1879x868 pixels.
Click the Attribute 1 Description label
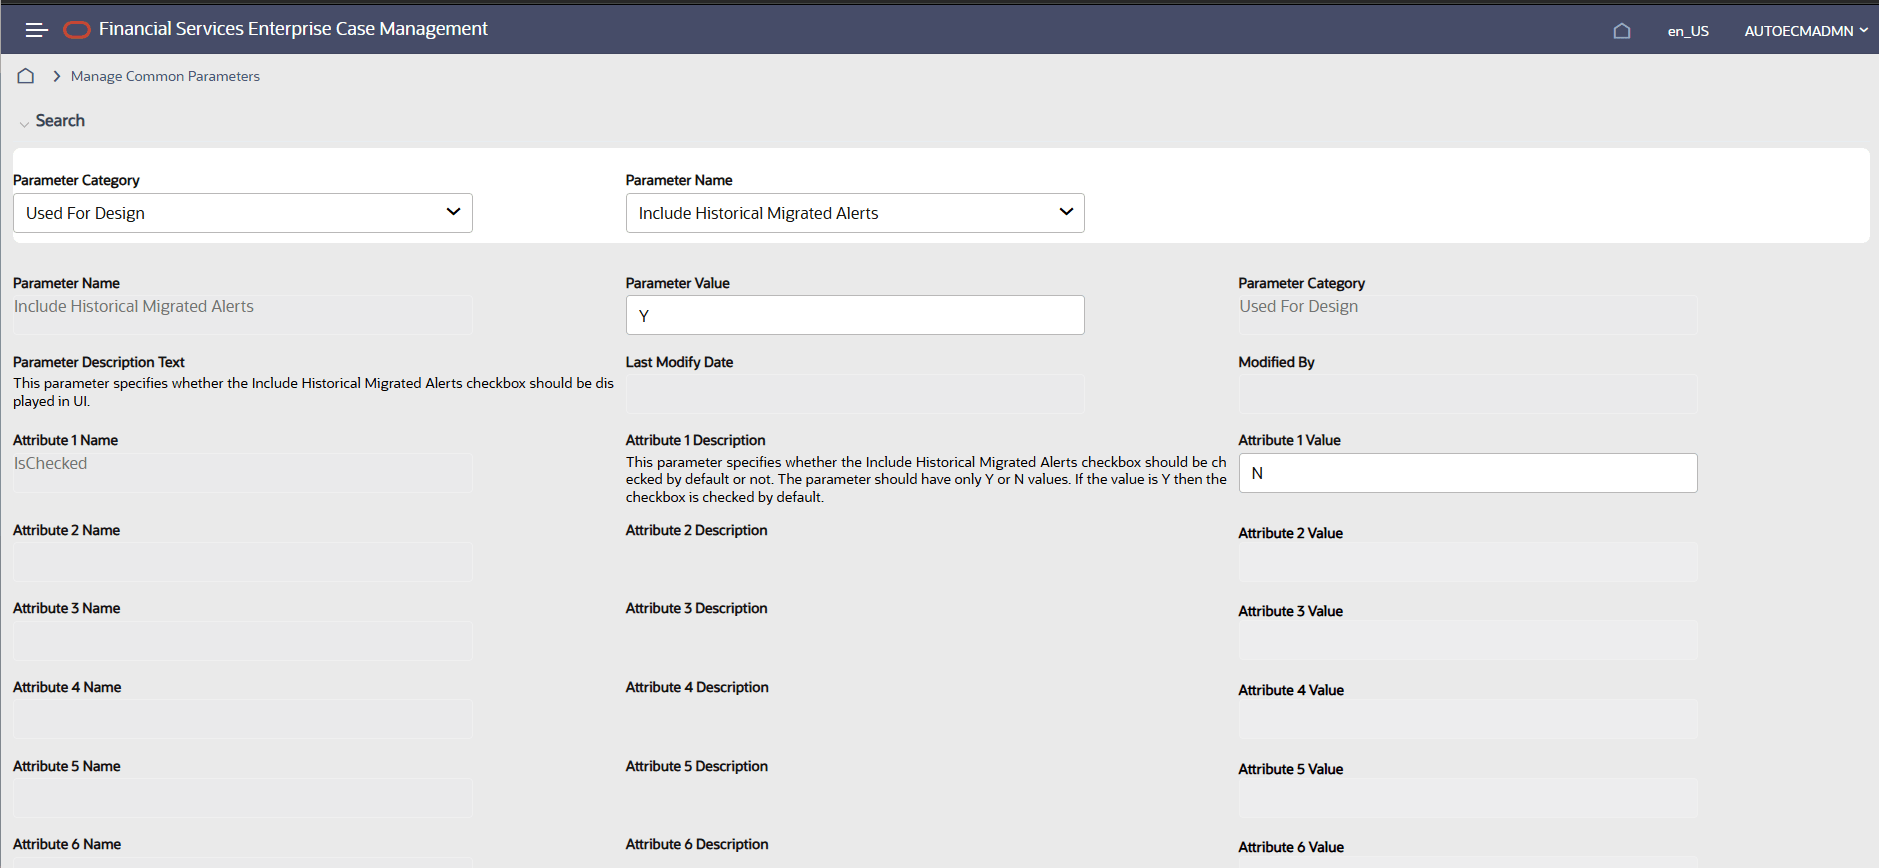tap(695, 440)
